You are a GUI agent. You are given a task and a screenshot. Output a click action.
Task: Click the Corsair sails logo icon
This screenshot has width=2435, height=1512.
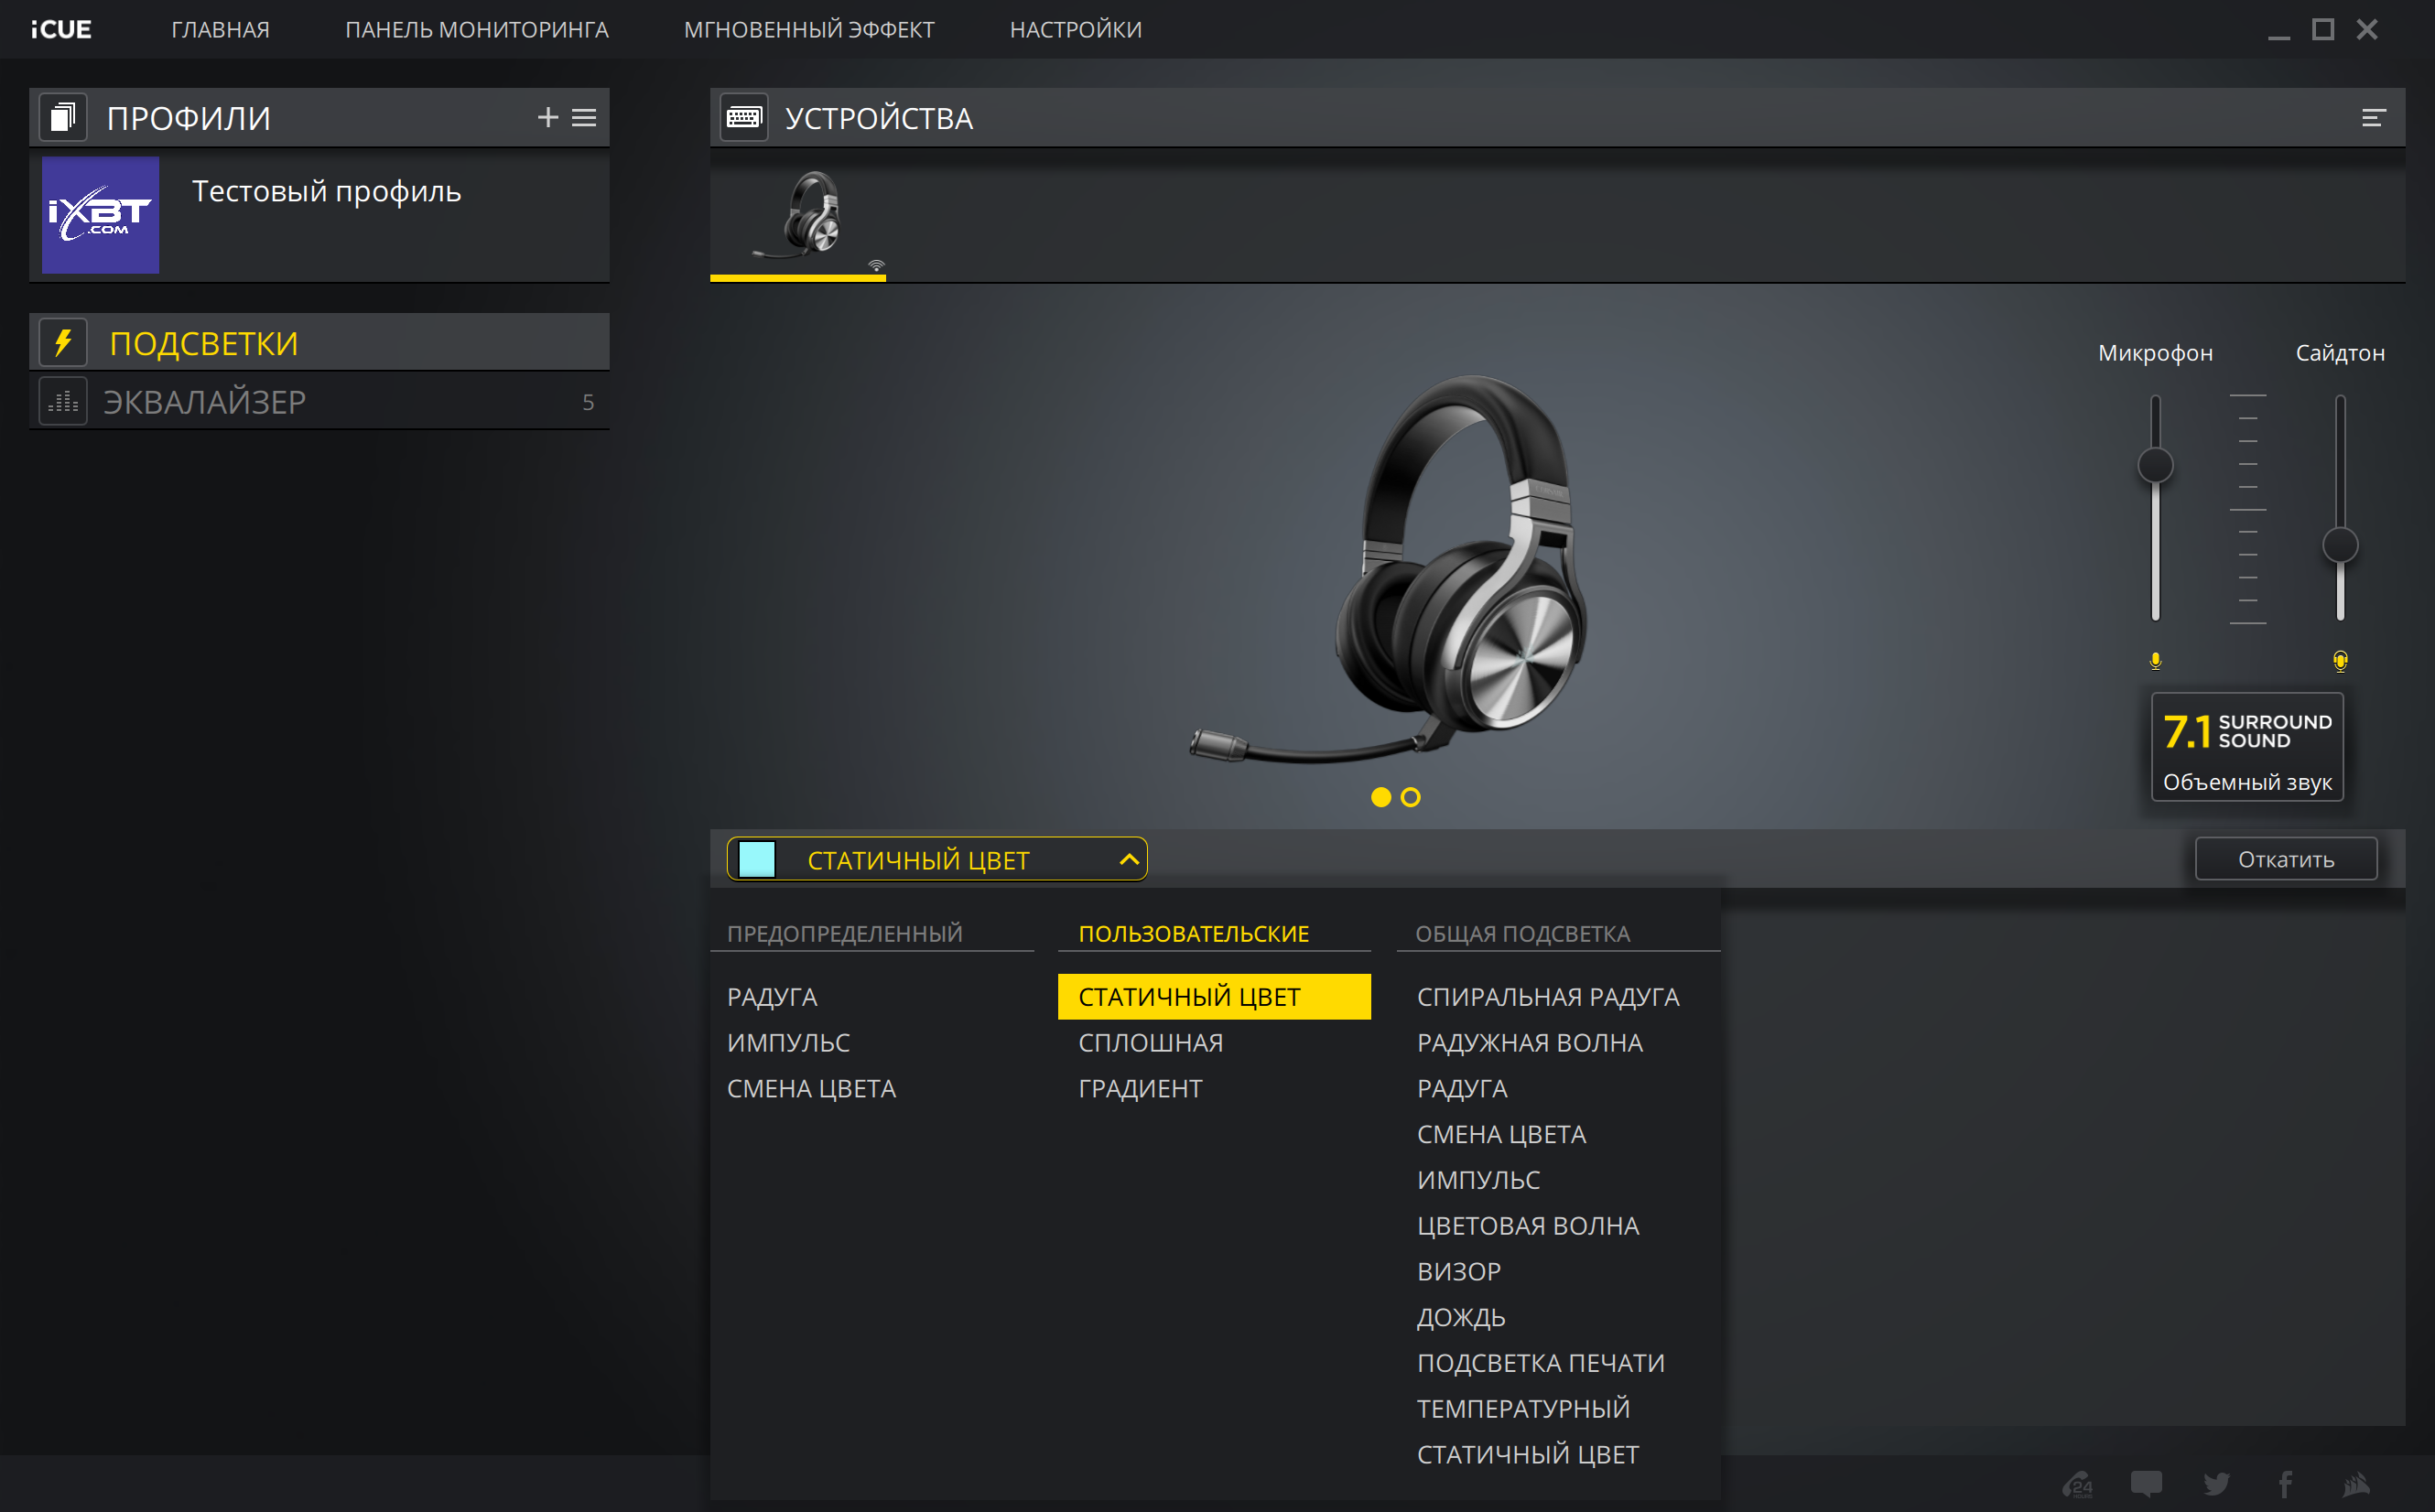tap(2356, 1483)
